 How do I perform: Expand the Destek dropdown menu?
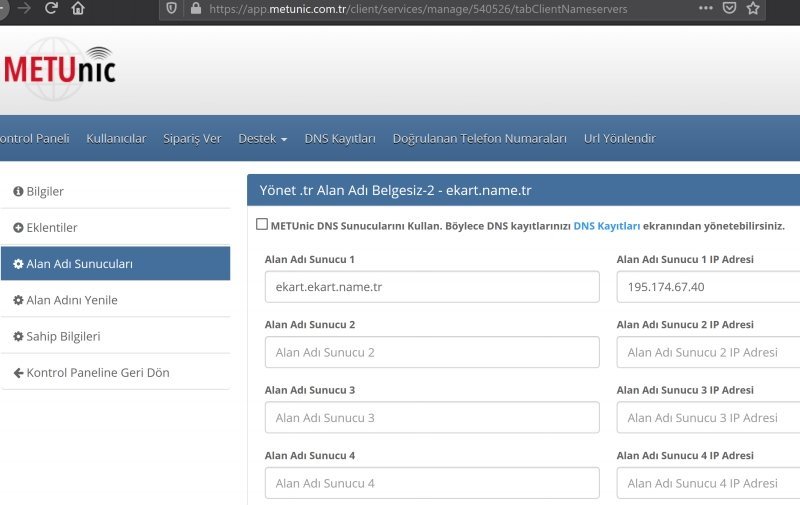tap(262, 138)
